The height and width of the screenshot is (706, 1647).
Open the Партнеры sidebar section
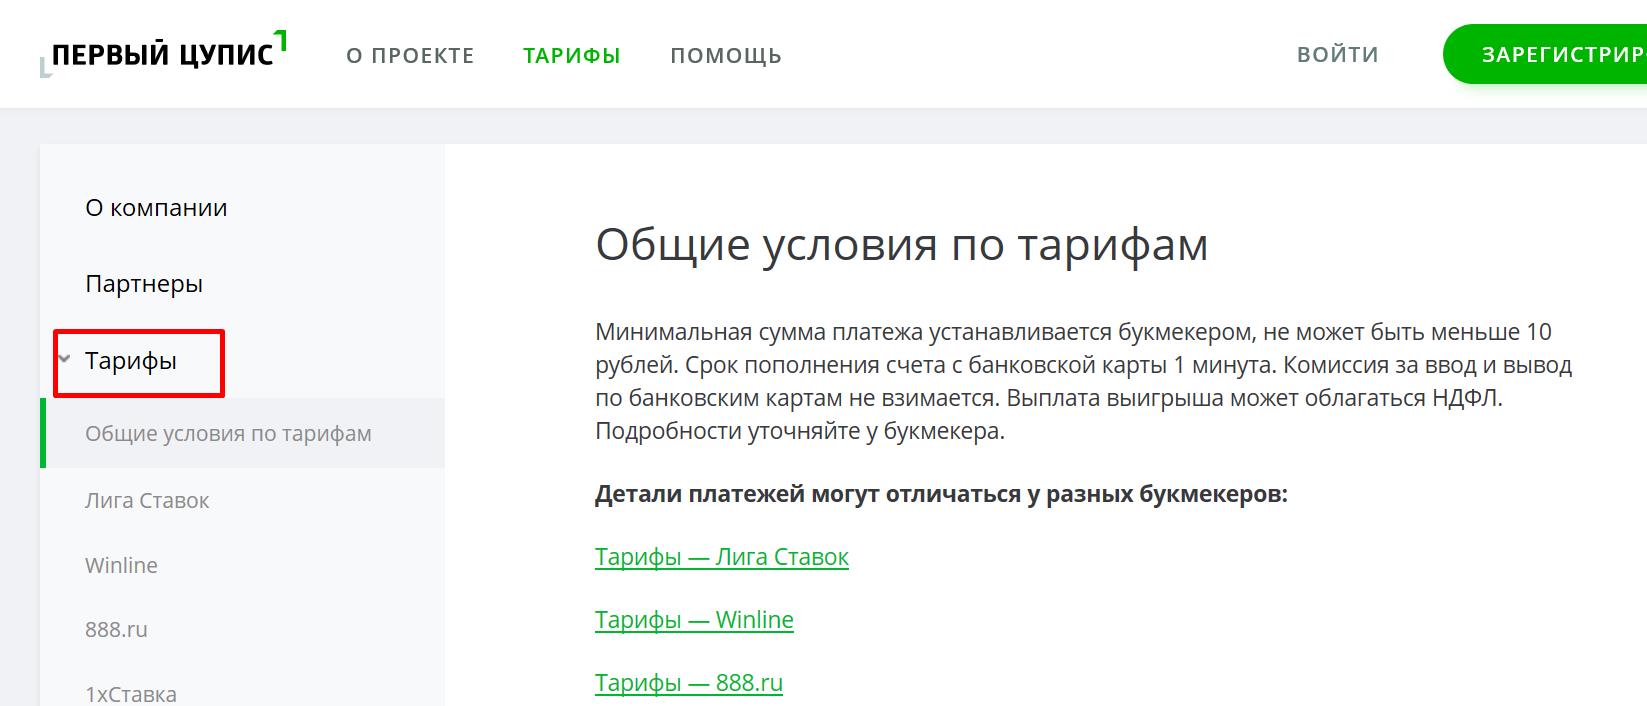pyautogui.click(x=144, y=284)
